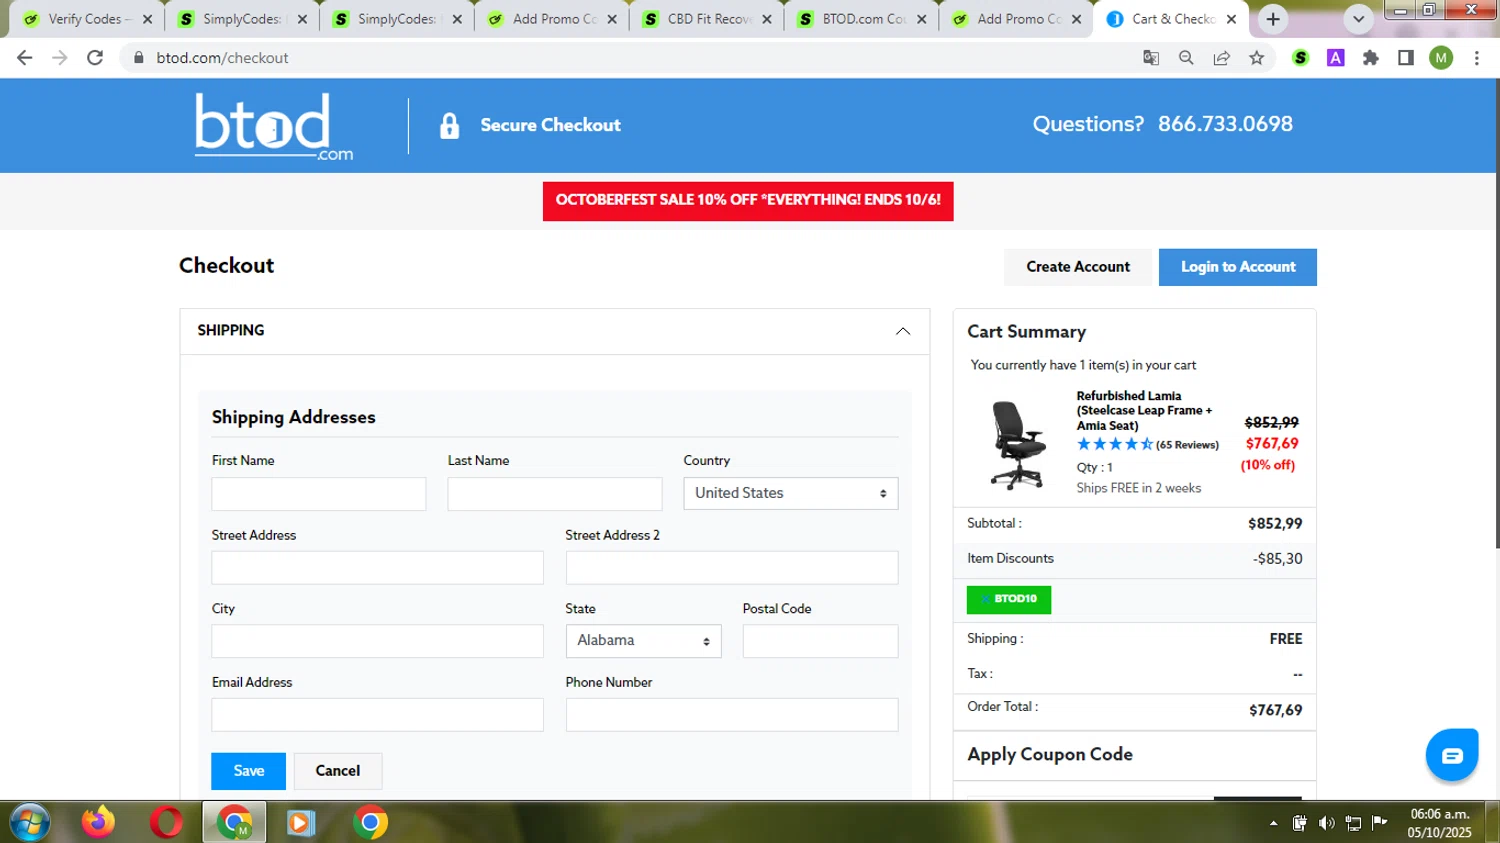Image resolution: width=1500 pixels, height=843 pixels.
Task: Collapse the SHIPPING section chevron
Action: point(903,331)
